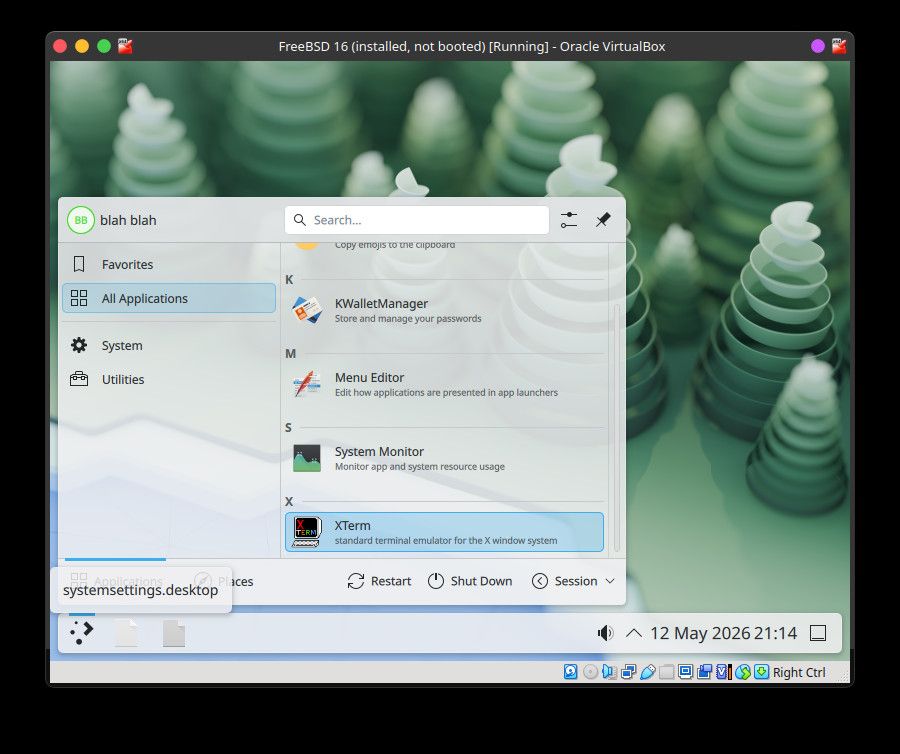Viewport: 900px width, 754px height.
Task: Open the System category
Action: 169,345
